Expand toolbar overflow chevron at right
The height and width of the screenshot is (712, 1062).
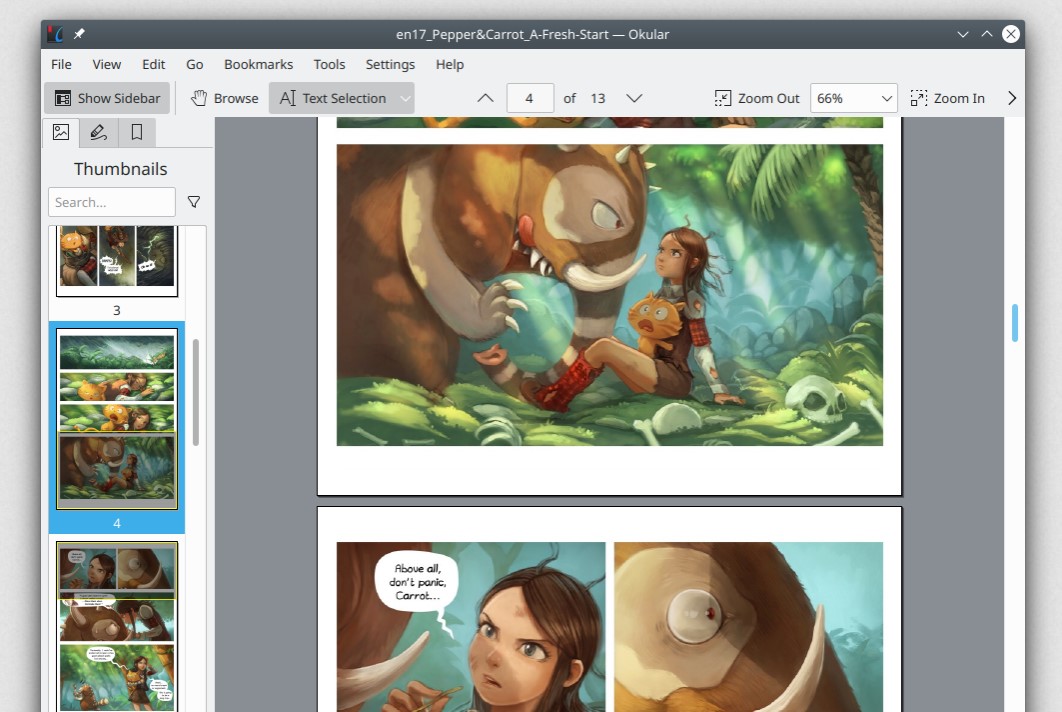click(1011, 98)
